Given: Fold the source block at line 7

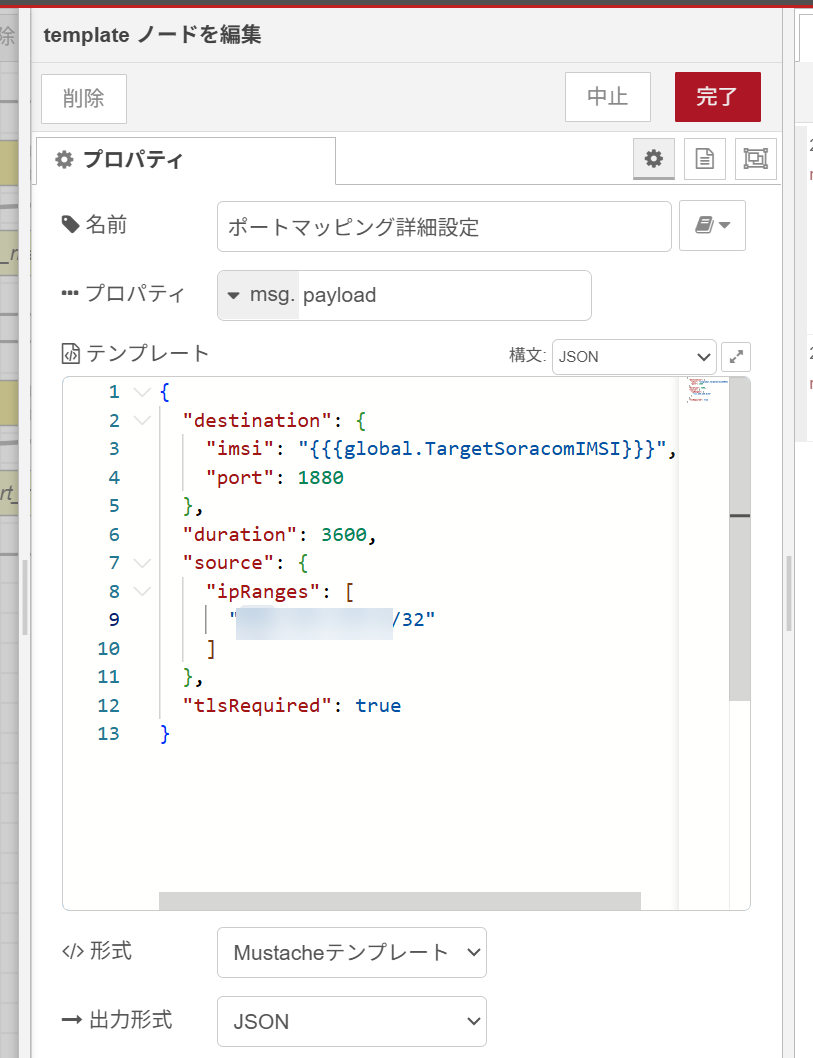Looking at the screenshot, I should pyautogui.click(x=141, y=563).
